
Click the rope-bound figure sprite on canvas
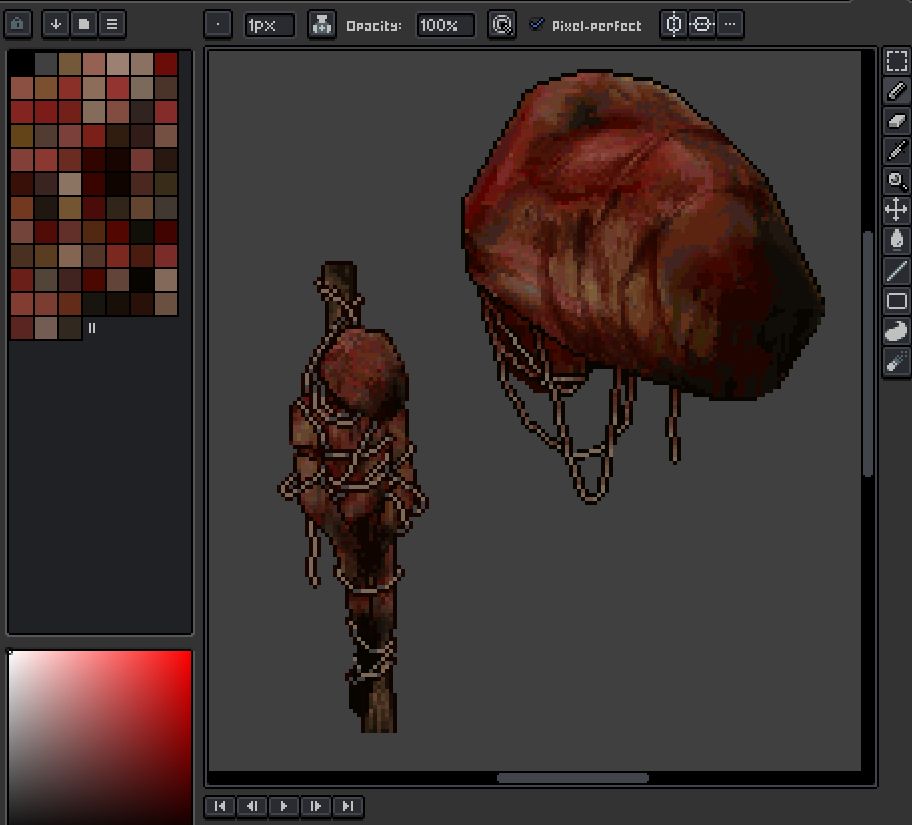point(355,495)
